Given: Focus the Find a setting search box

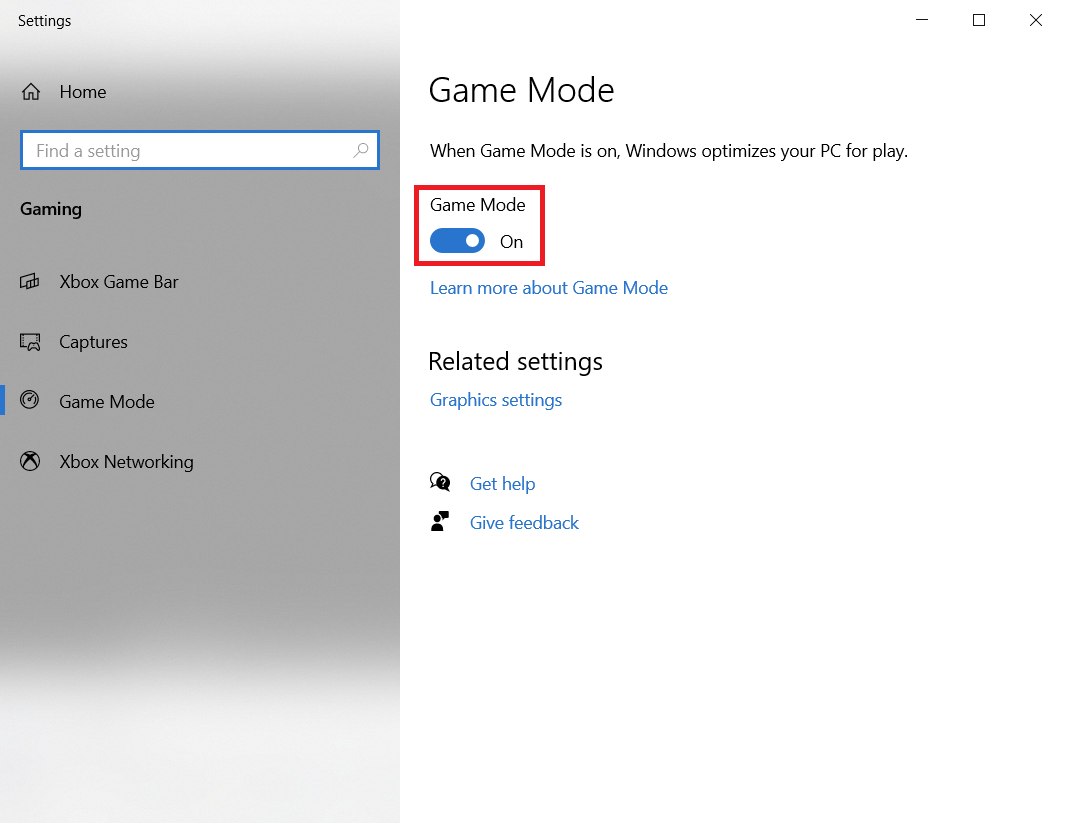Looking at the screenshot, I should point(200,150).
